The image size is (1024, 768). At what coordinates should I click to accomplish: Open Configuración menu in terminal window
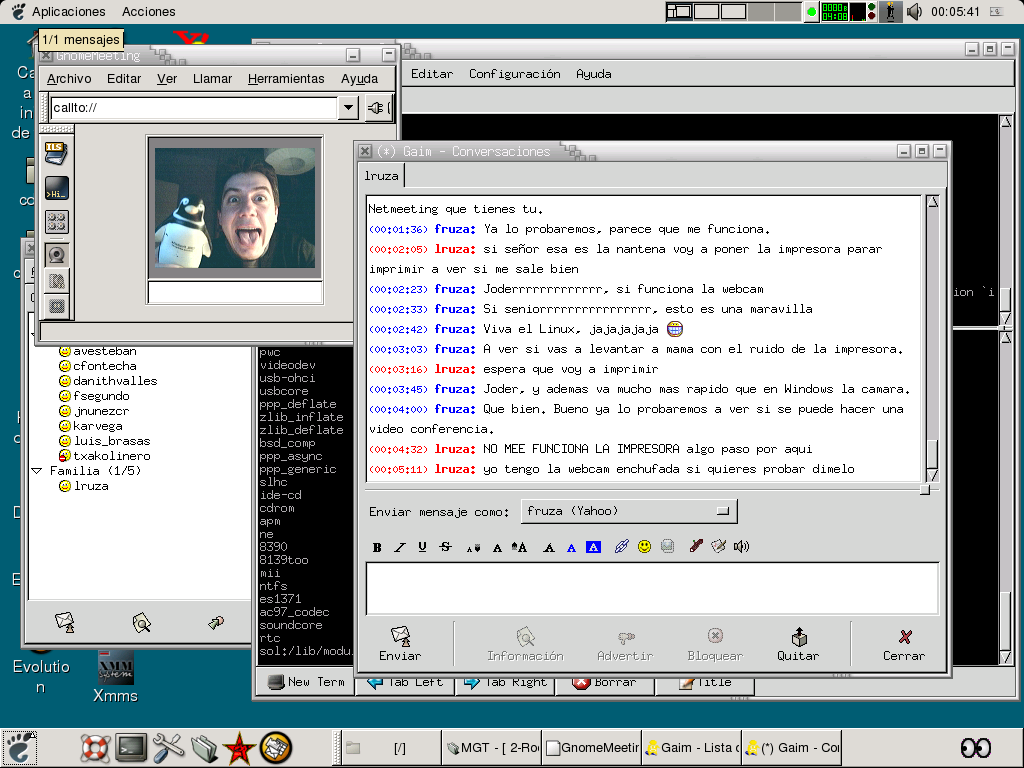click(515, 74)
